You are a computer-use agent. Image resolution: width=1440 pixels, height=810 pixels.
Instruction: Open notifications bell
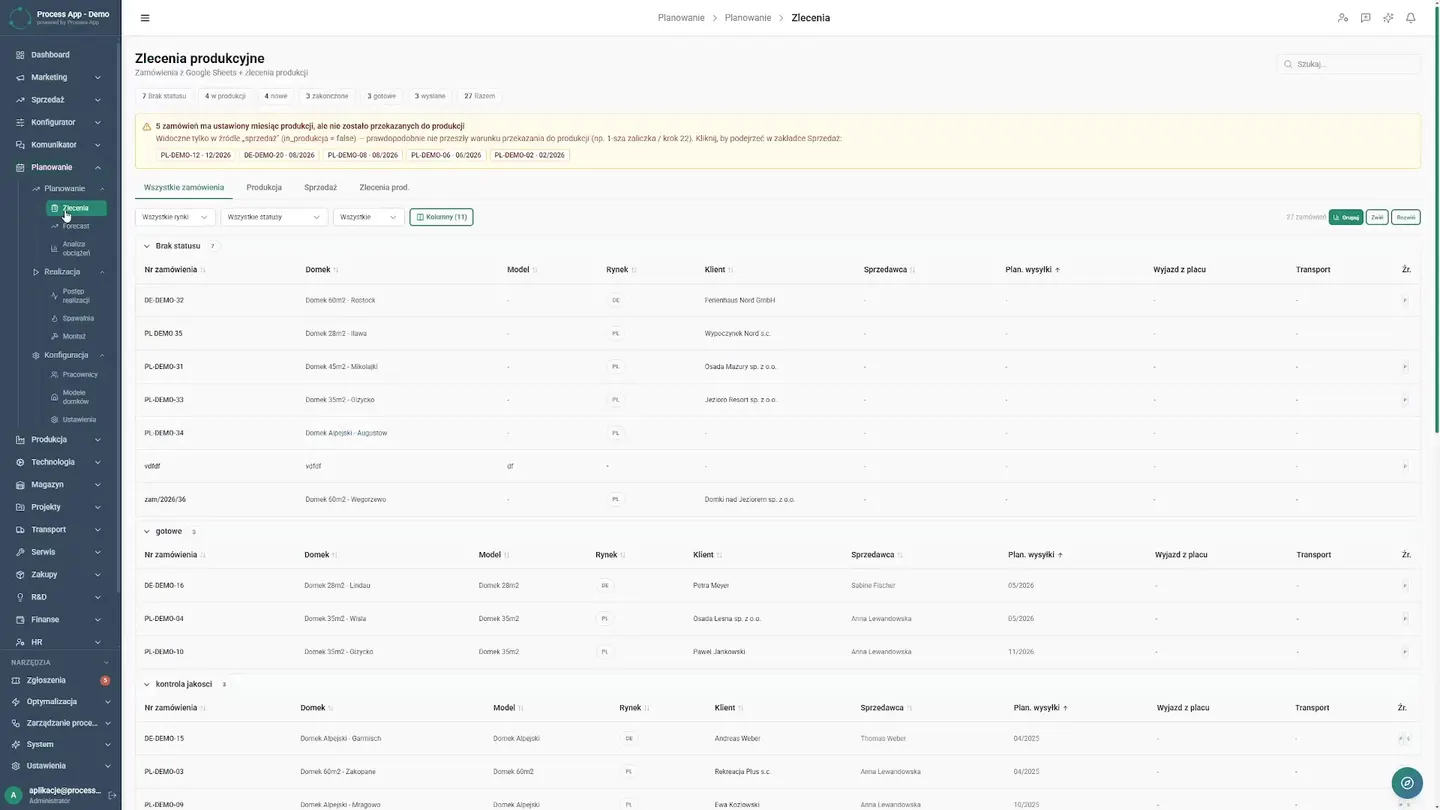tap(1411, 18)
